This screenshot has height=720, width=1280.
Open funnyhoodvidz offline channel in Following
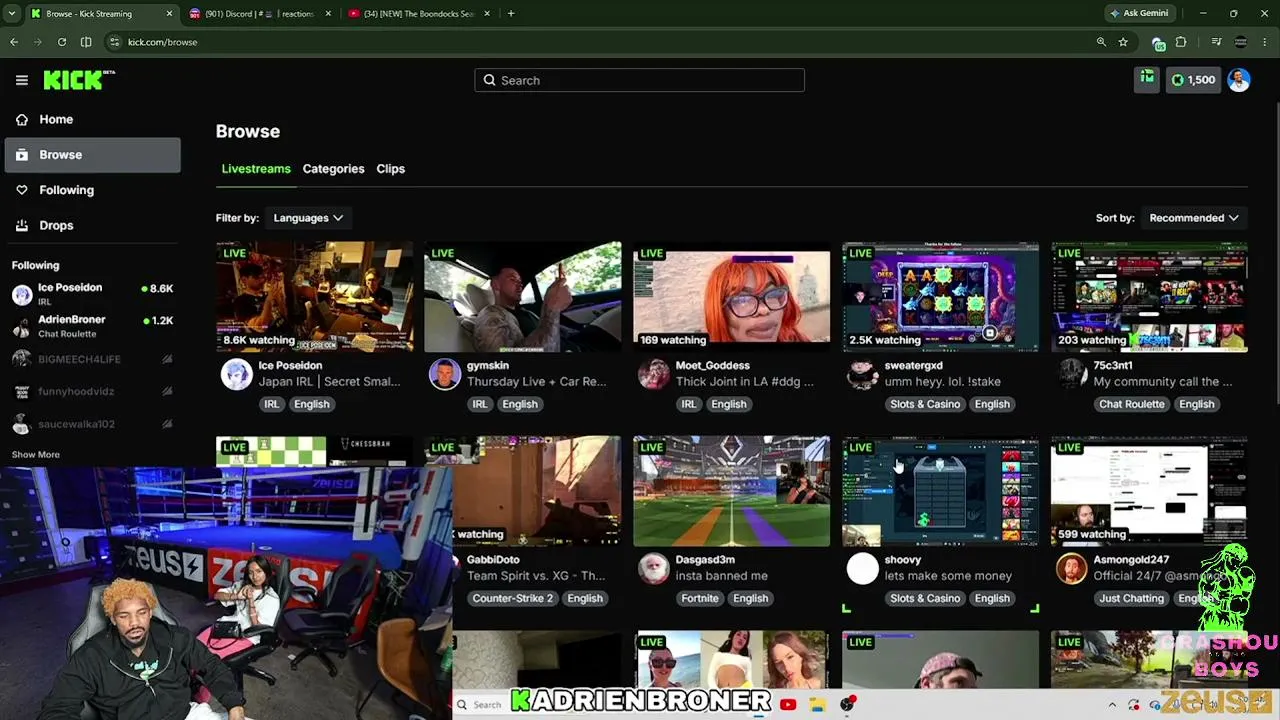(x=92, y=391)
